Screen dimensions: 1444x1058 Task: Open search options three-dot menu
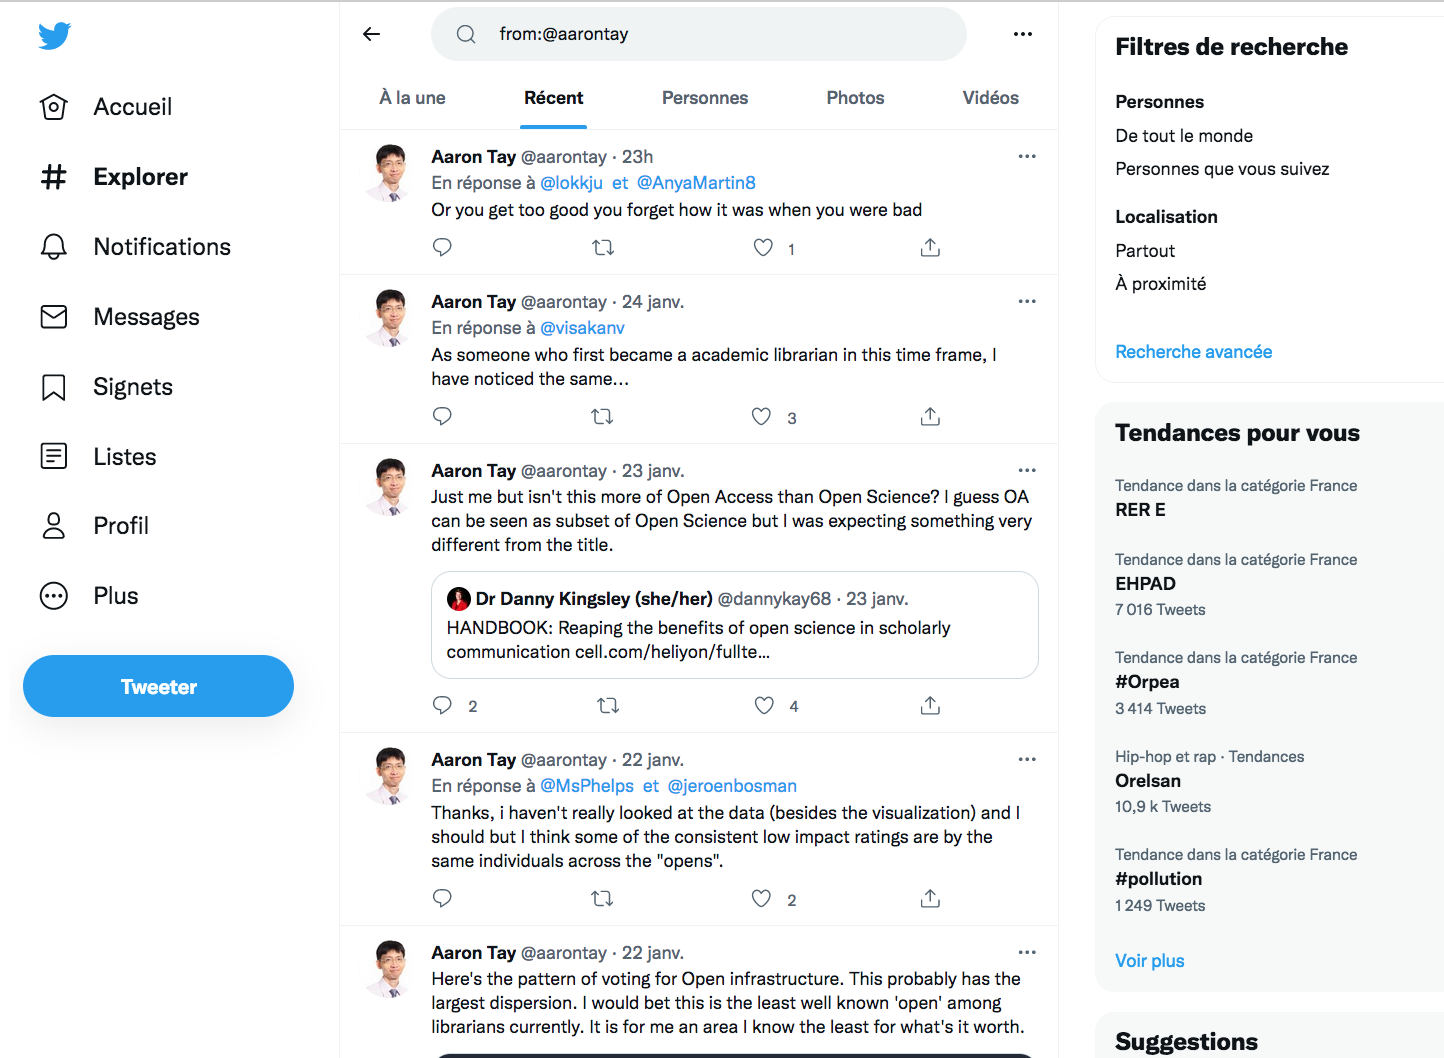coord(1022,34)
